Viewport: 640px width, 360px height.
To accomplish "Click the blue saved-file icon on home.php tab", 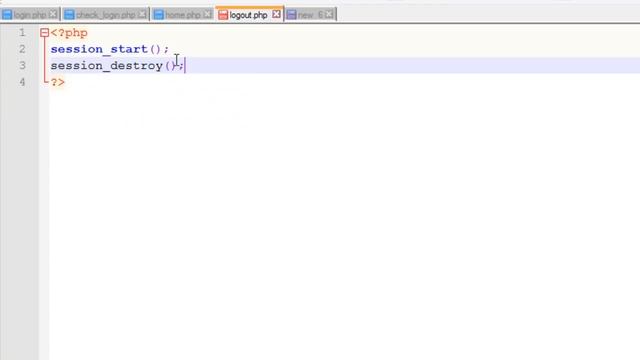I will point(159,15).
